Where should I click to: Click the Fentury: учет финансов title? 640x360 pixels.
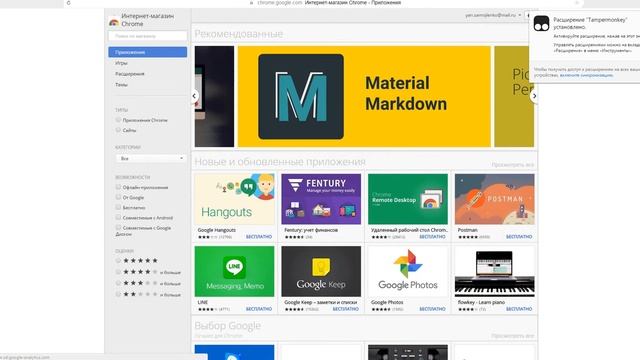[311, 230]
